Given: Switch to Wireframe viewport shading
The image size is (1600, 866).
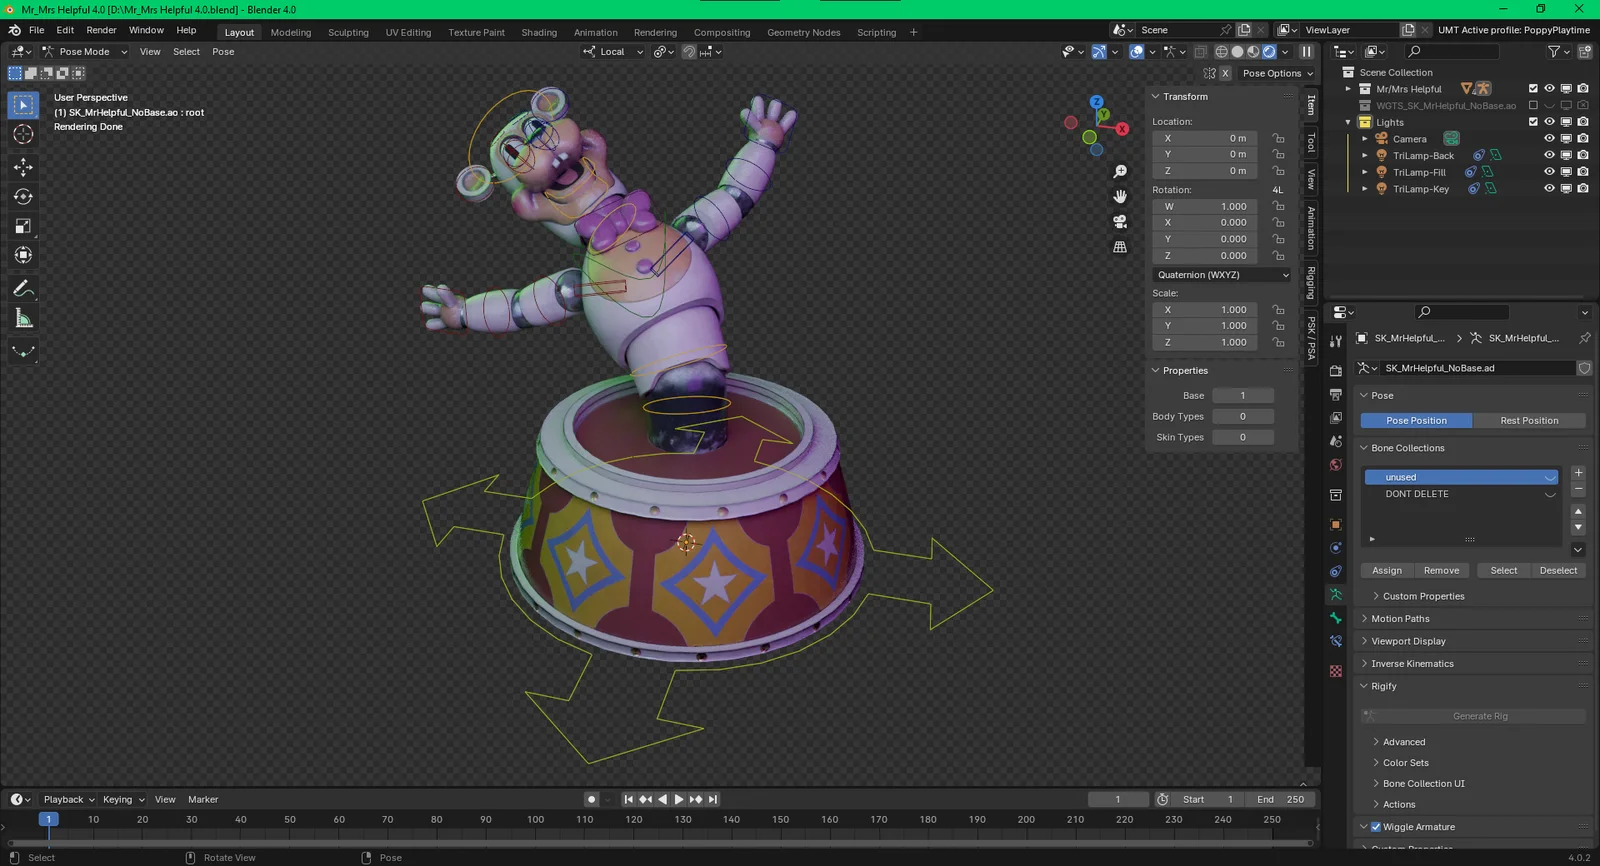Looking at the screenshot, I should pyautogui.click(x=1221, y=52).
